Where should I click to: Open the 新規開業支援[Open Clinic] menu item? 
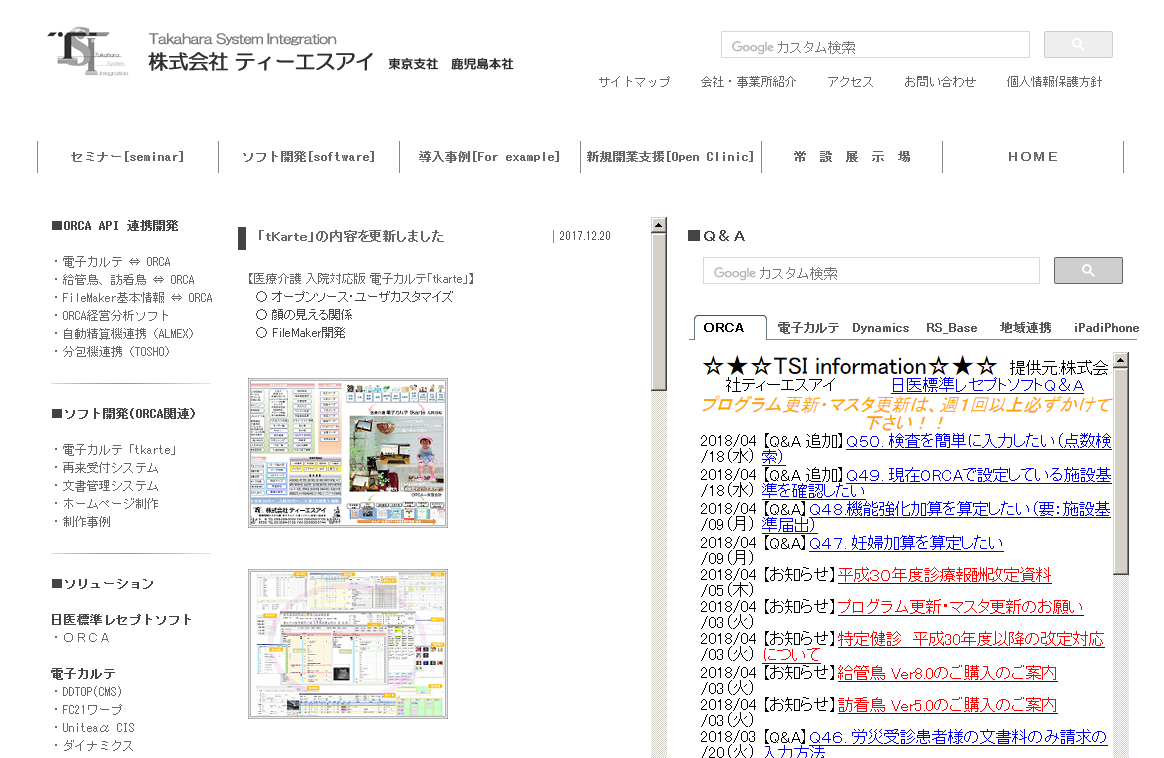[671, 156]
